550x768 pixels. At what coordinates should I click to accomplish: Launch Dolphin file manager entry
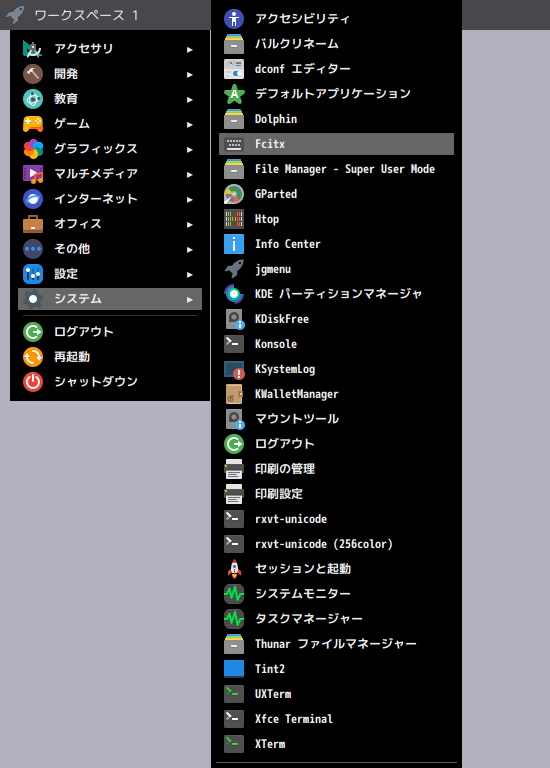336,119
